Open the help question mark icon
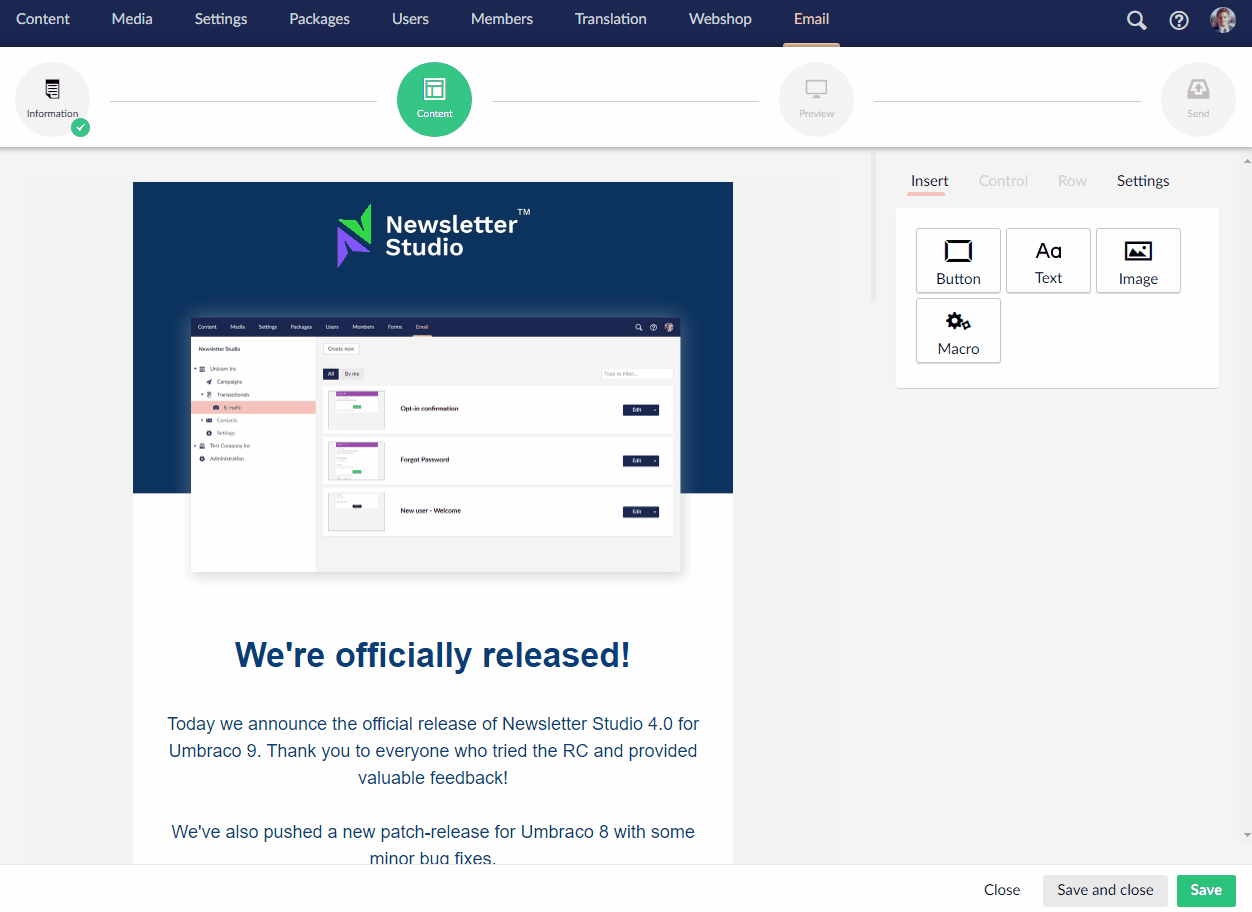This screenshot has height=912, width=1252. coord(1179,20)
